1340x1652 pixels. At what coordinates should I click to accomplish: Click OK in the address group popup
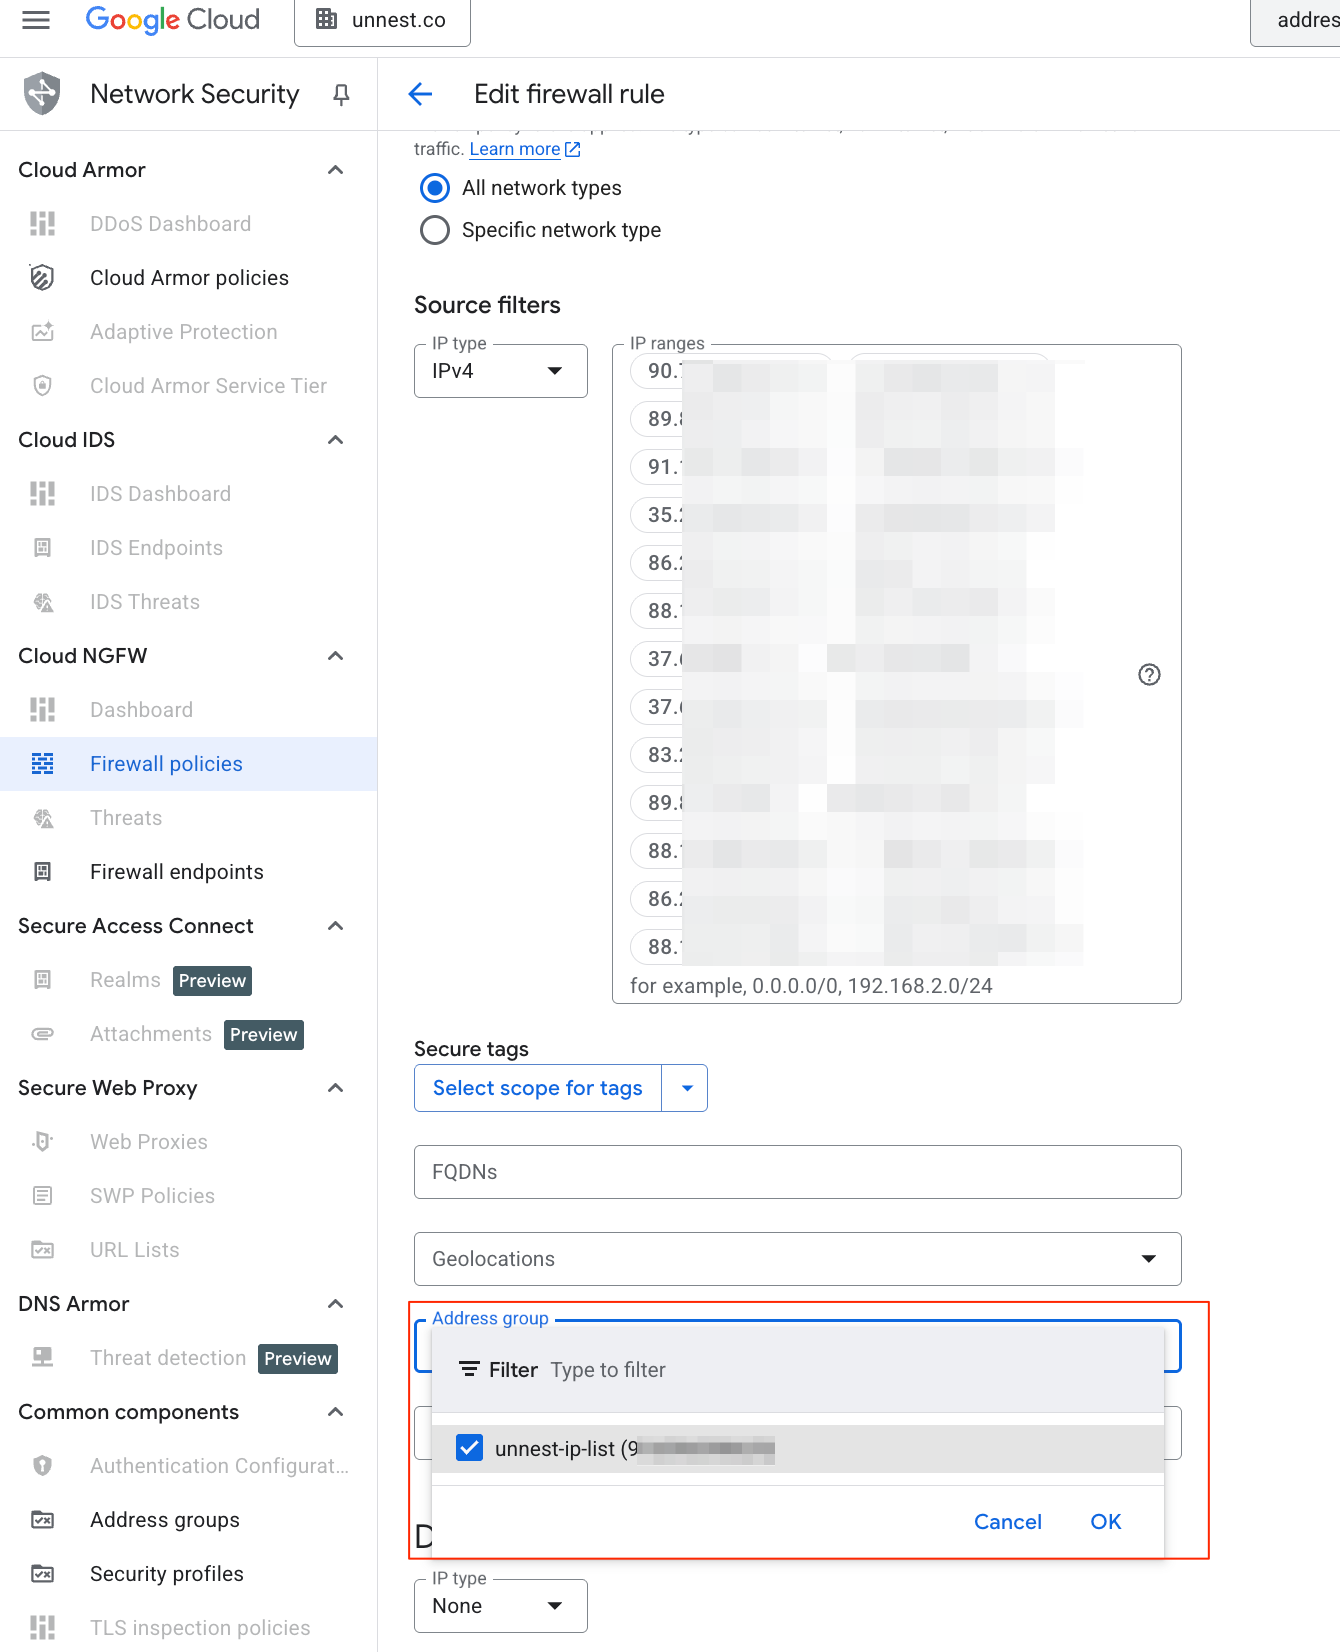[1105, 1521]
